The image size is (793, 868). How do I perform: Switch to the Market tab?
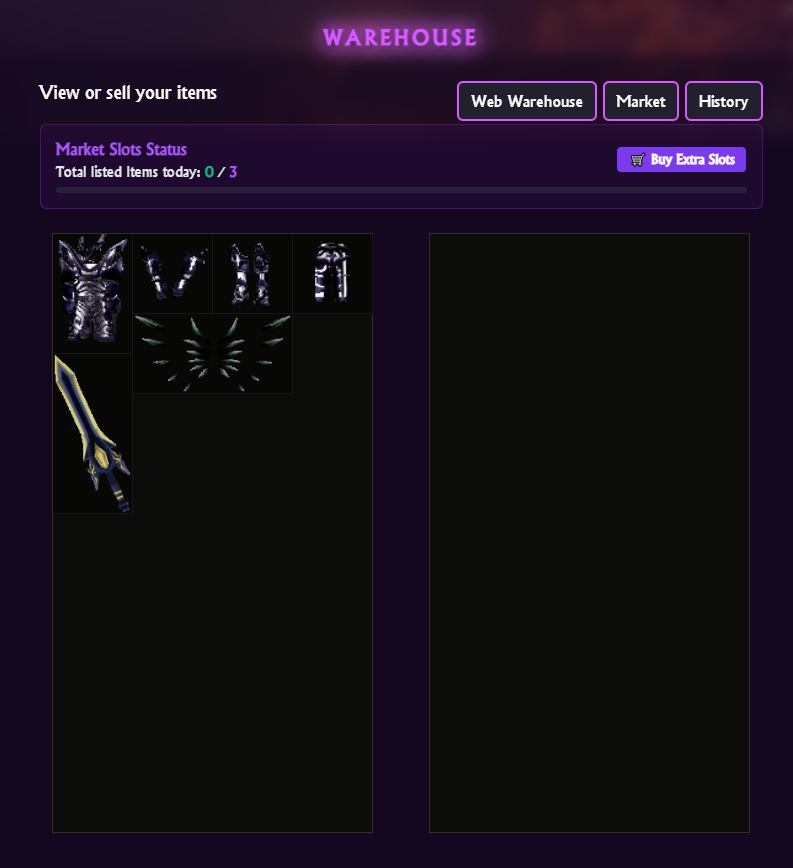(641, 101)
